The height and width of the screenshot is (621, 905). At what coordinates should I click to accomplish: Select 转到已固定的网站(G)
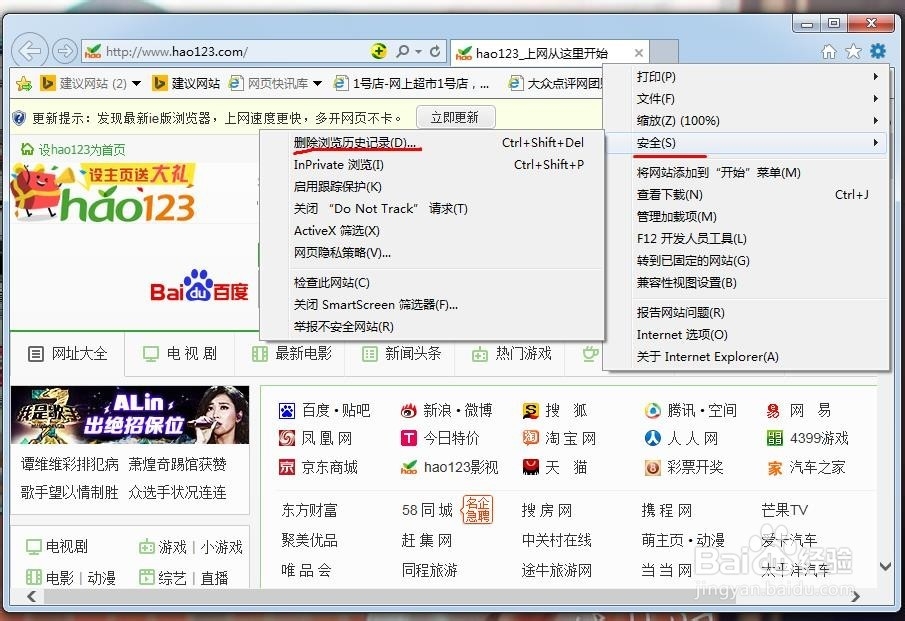click(x=746, y=260)
